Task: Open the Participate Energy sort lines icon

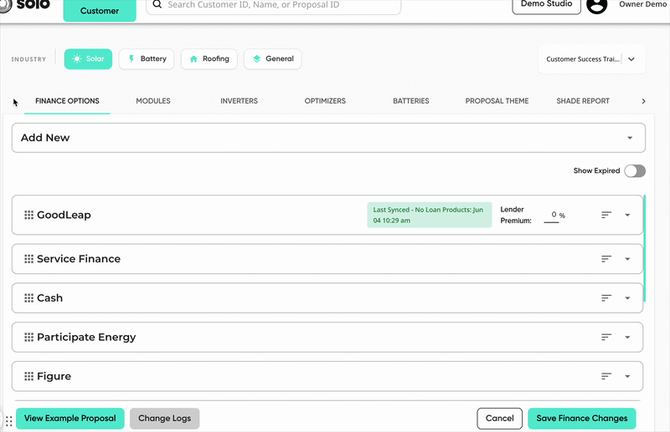Action: [606, 337]
